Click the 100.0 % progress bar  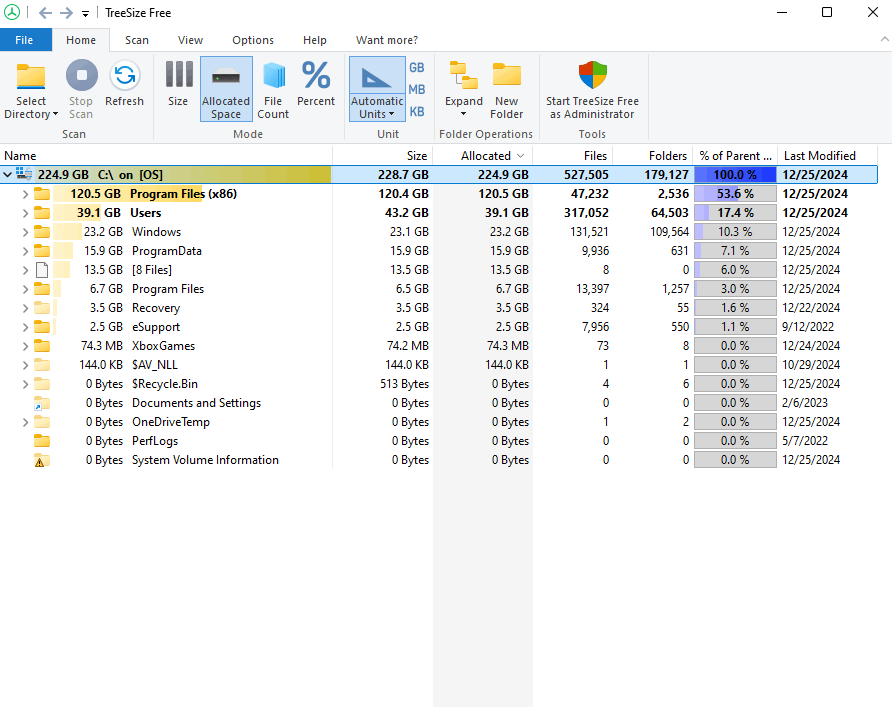(x=735, y=175)
